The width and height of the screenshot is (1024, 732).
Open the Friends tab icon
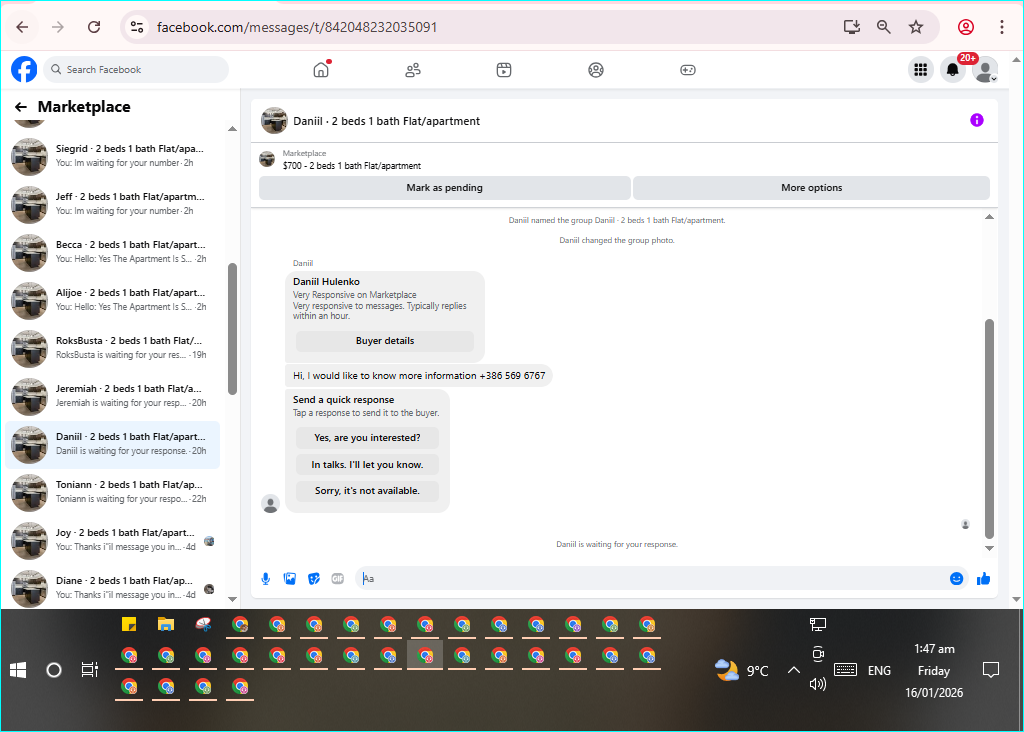pyautogui.click(x=413, y=70)
